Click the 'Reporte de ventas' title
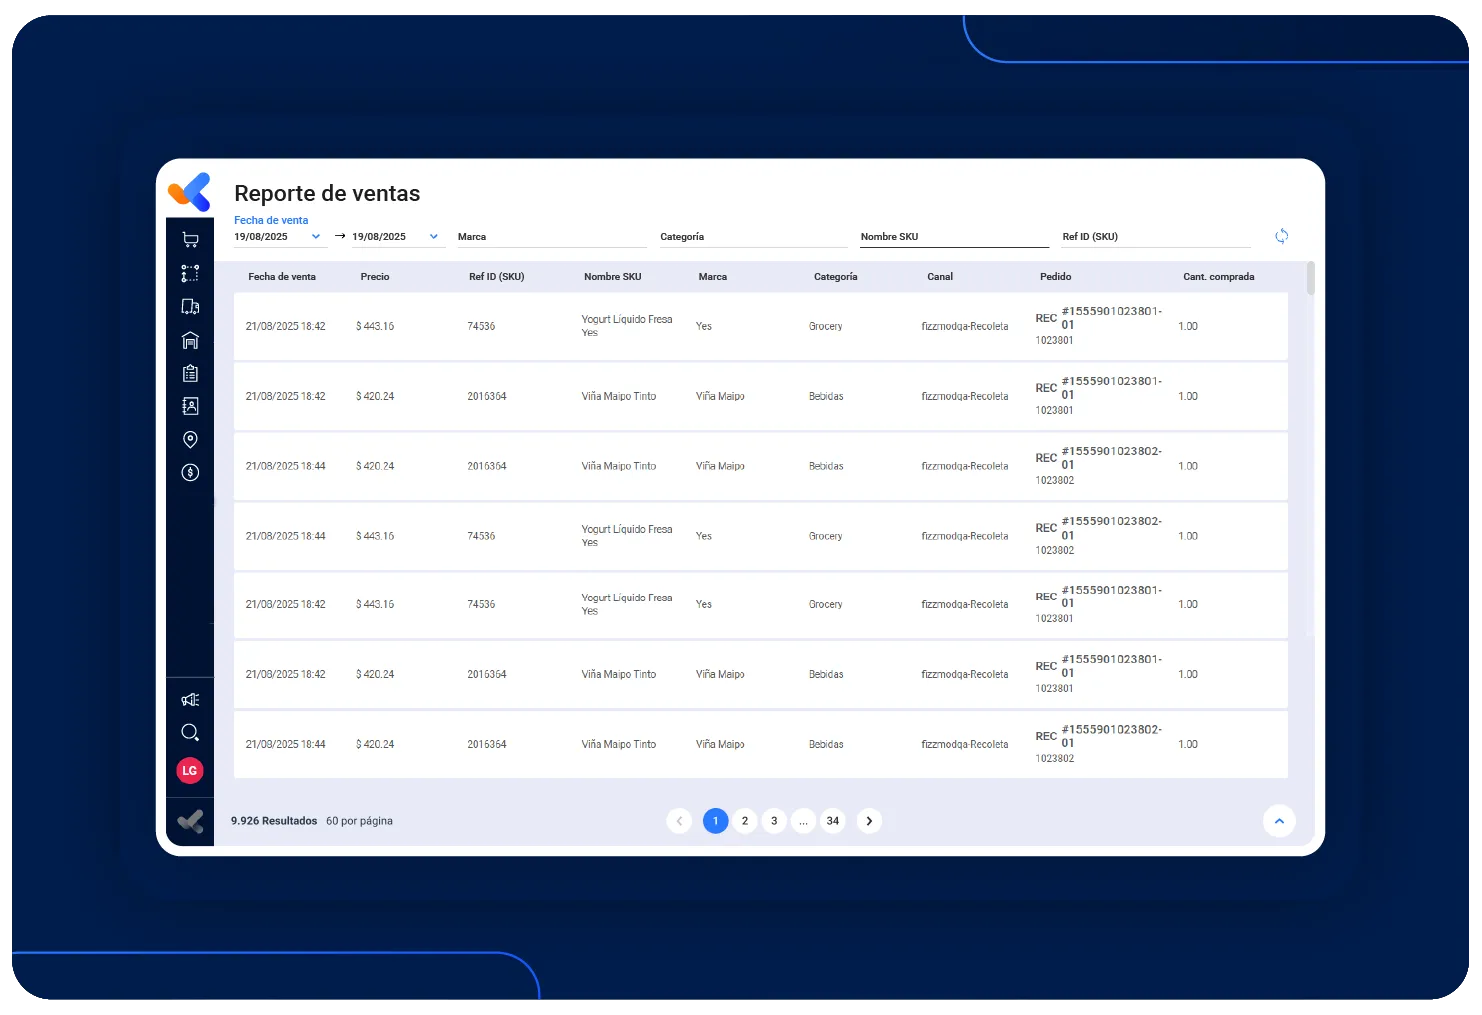The height and width of the screenshot is (1015, 1482). (327, 193)
